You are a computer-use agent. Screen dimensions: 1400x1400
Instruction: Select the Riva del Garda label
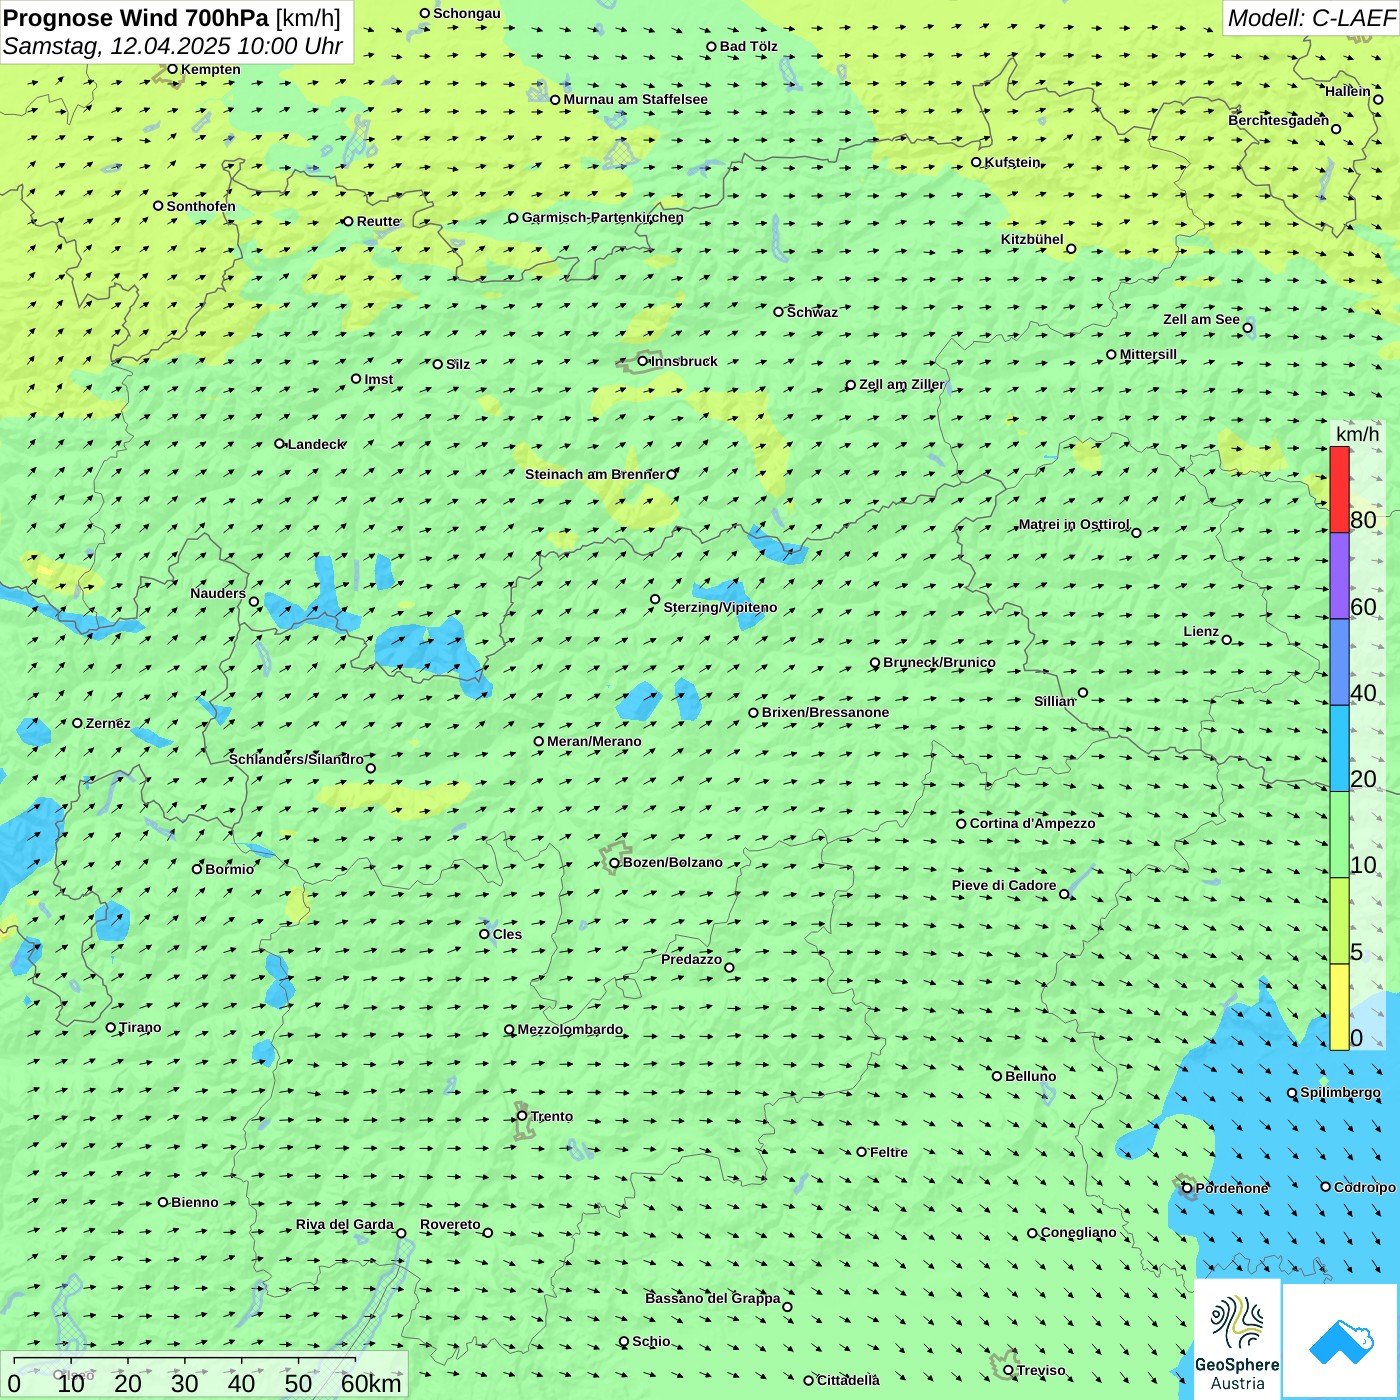tap(345, 1224)
